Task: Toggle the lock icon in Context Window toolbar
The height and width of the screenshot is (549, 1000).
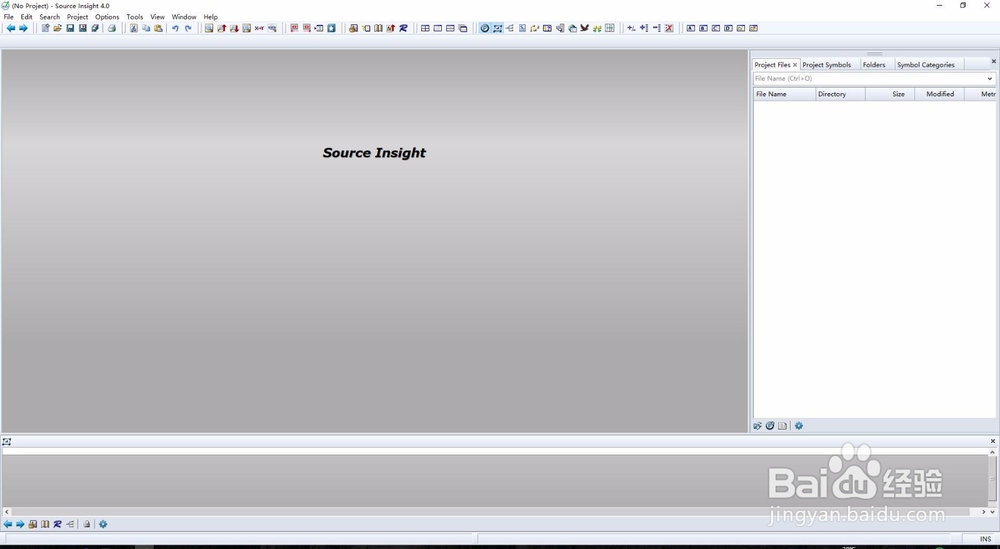Action: pyautogui.click(x=87, y=524)
